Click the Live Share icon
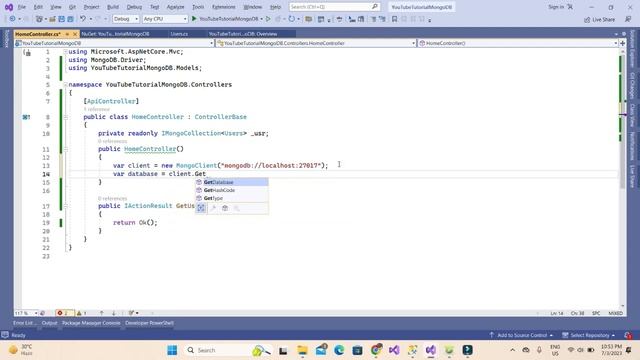This screenshot has height=360, width=640. [599, 19]
